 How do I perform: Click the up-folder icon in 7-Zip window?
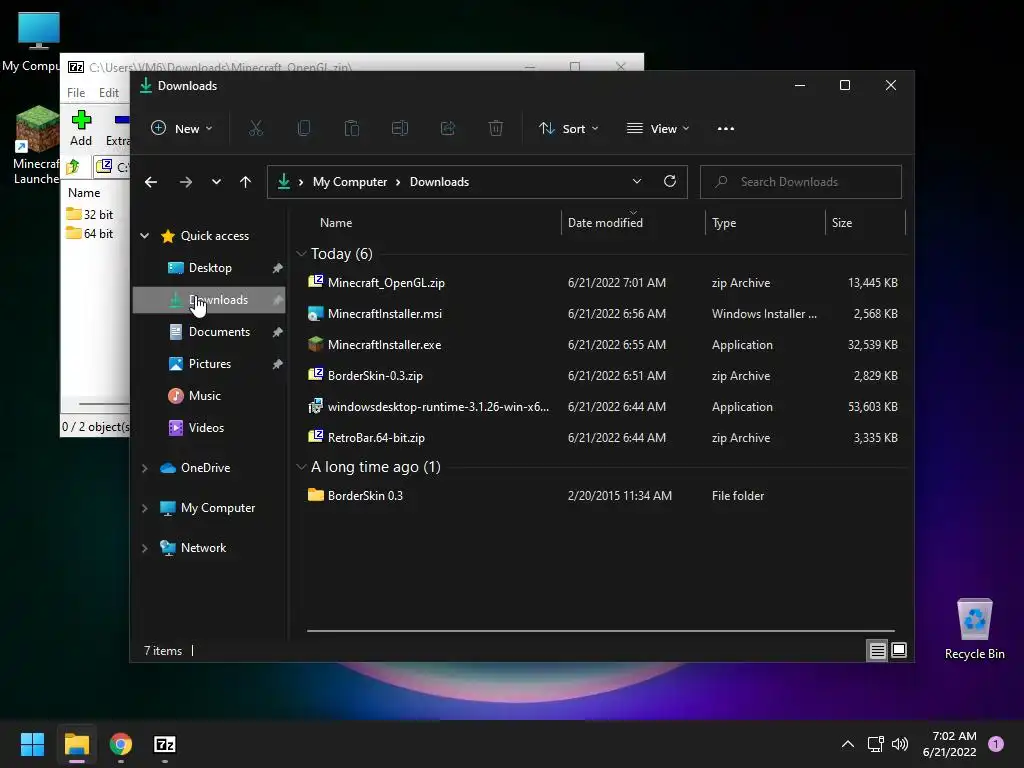coord(73,167)
